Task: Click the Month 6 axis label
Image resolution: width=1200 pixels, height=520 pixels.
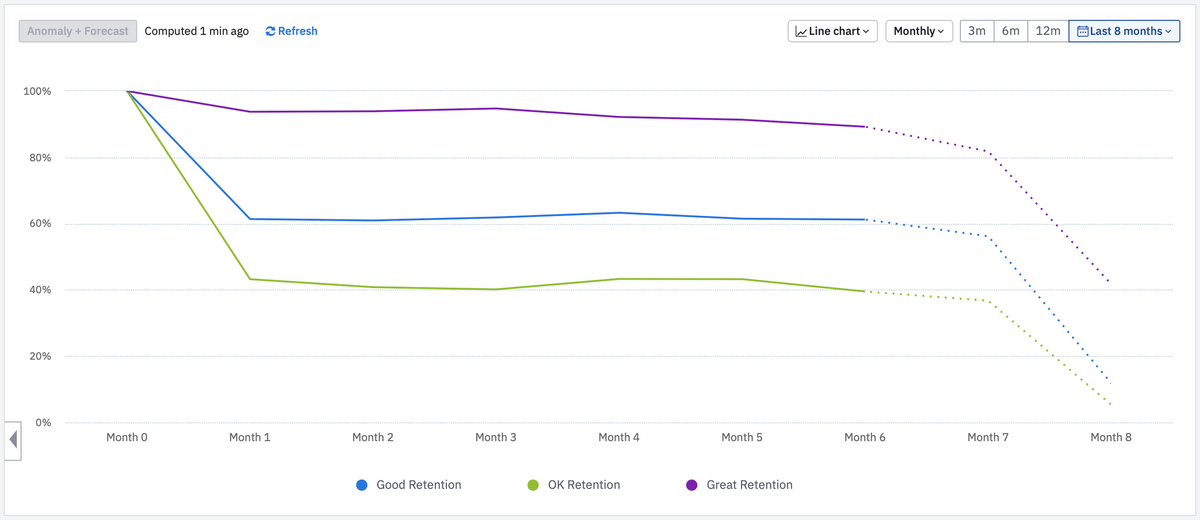Action: click(865, 437)
